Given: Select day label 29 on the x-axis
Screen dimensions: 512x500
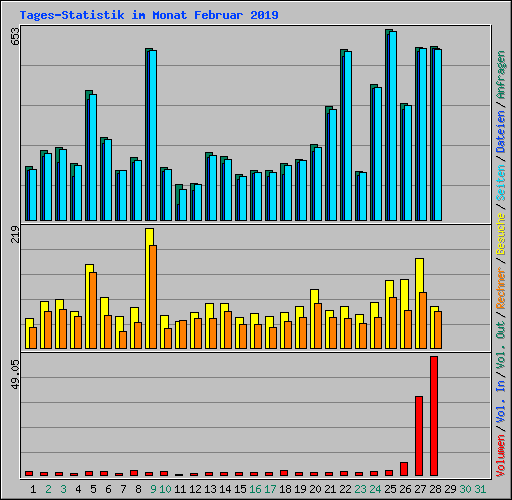Looking at the screenshot, I should (450, 489).
